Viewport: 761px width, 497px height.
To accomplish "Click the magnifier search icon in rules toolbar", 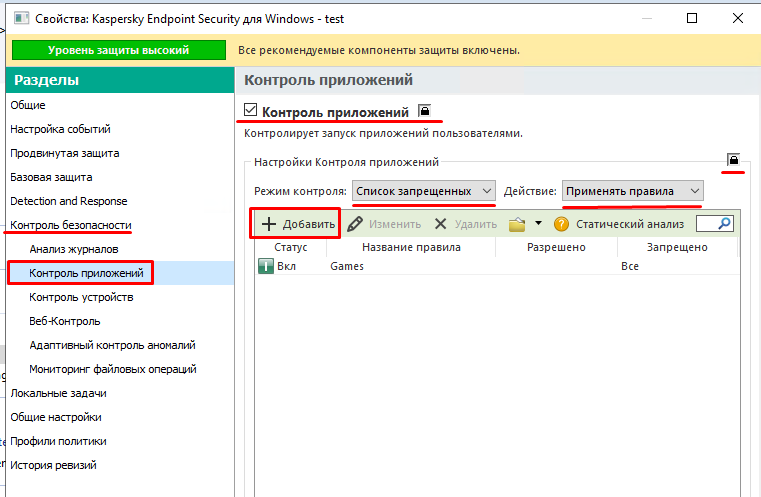I will (x=725, y=223).
